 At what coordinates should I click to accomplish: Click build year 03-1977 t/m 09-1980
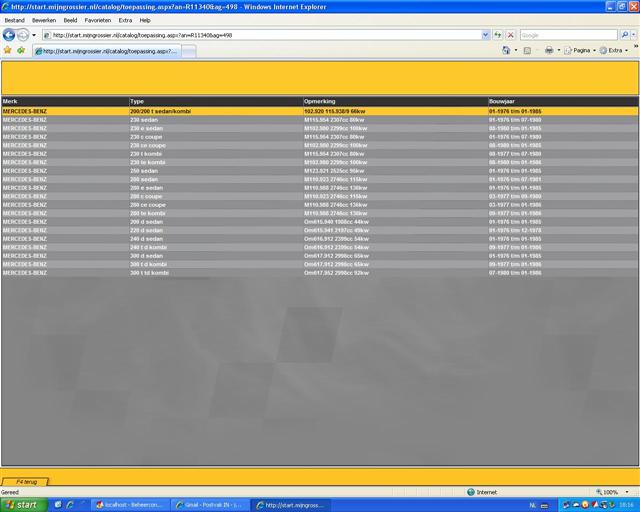coord(515,196)
